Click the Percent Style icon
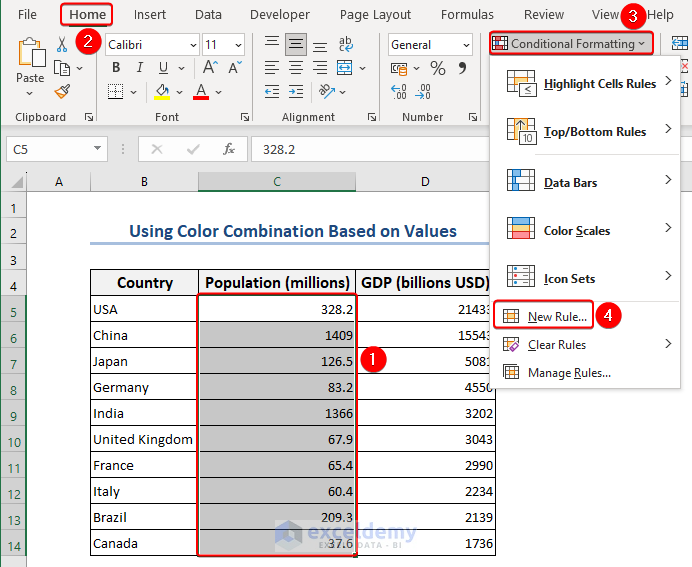This screenshot has height=567, width=692. (437, 68)
